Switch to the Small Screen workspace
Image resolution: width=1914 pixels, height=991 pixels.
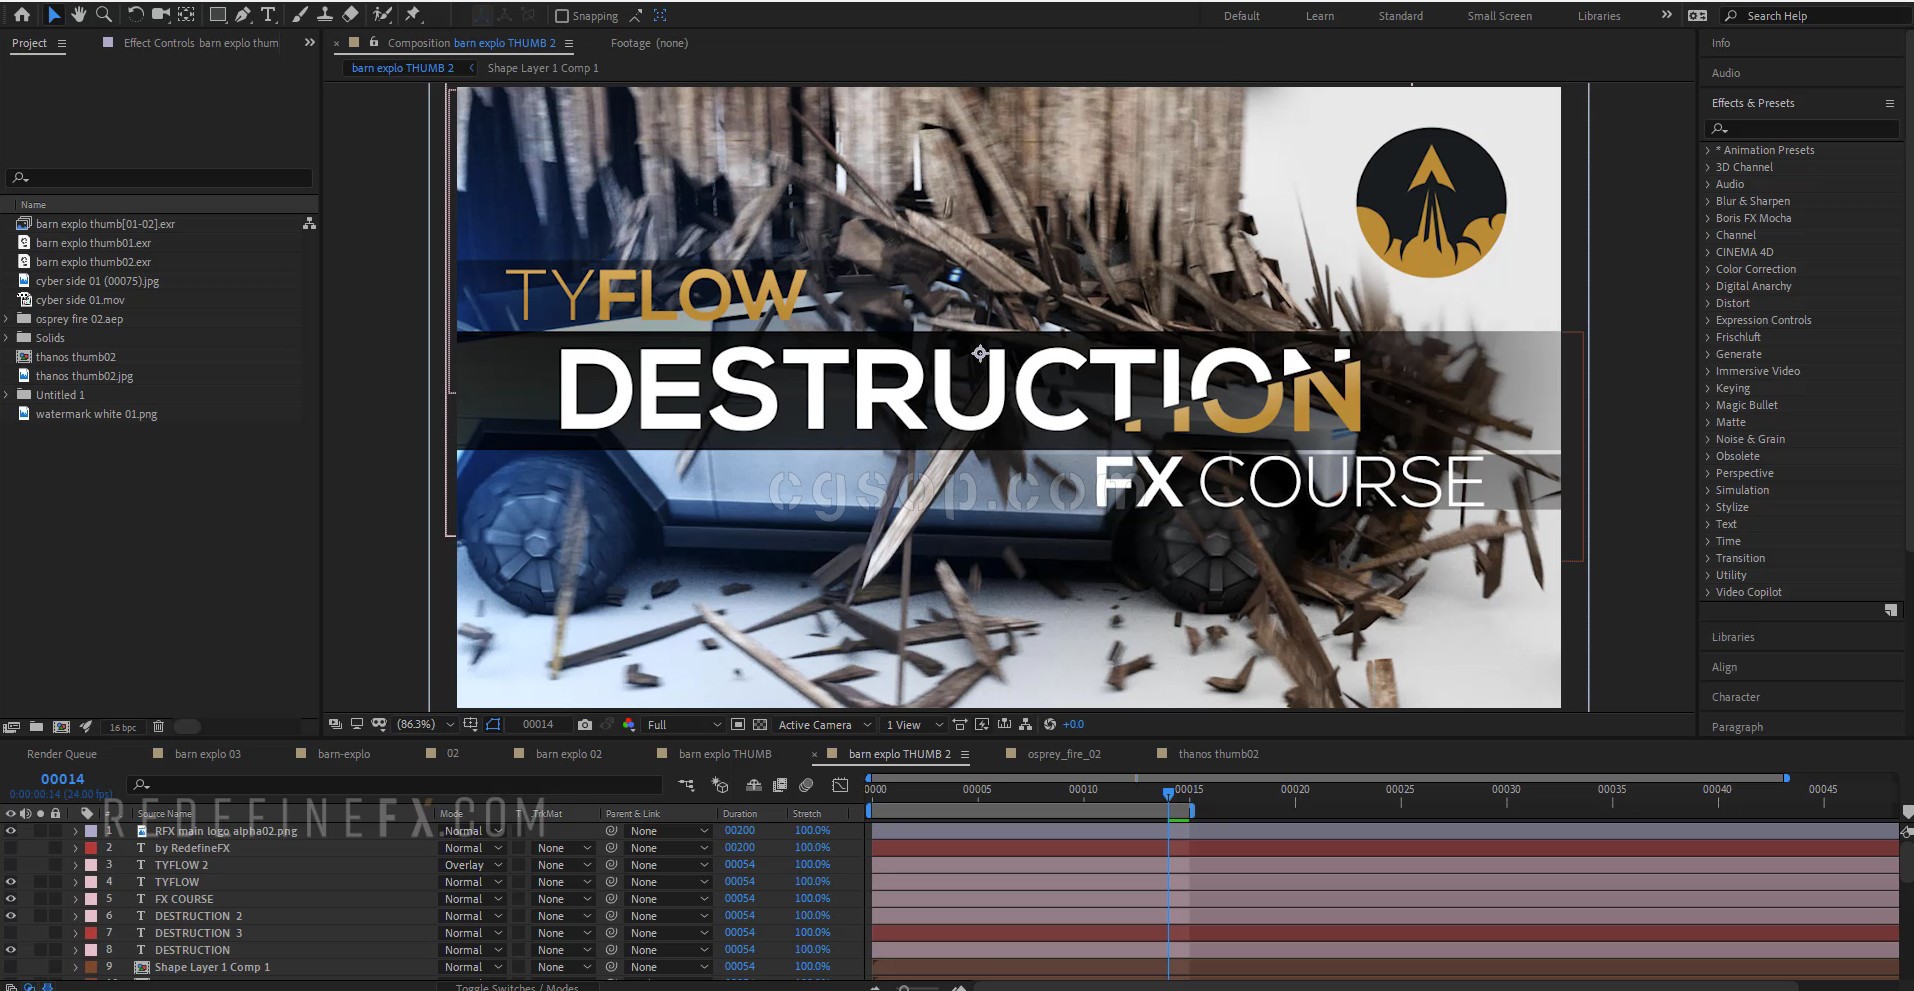(1499, 16)
